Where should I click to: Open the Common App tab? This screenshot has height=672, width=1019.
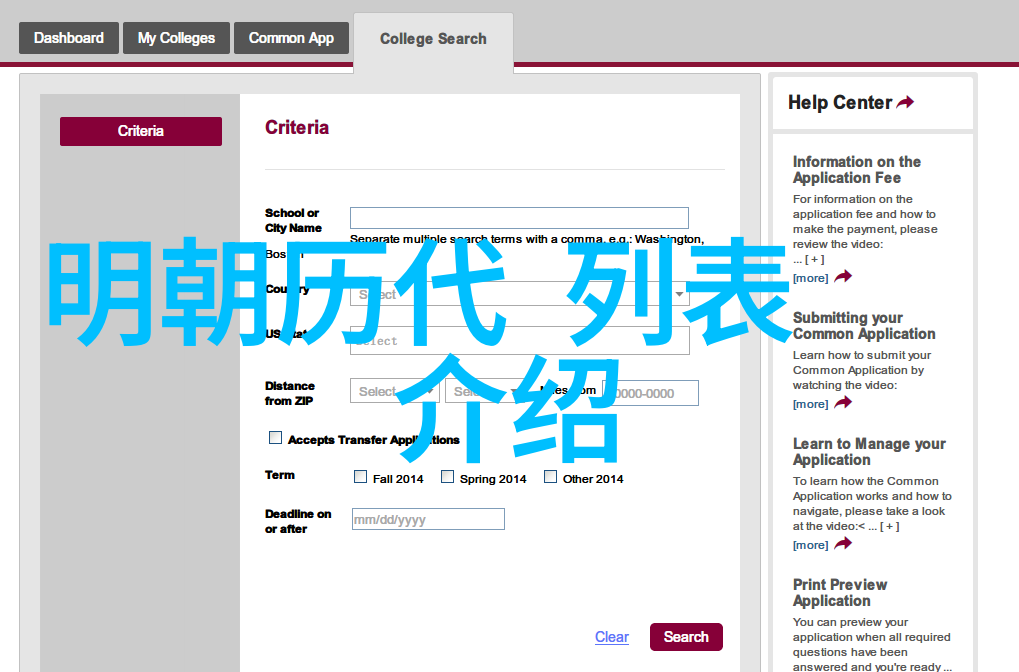click(291, 38)
